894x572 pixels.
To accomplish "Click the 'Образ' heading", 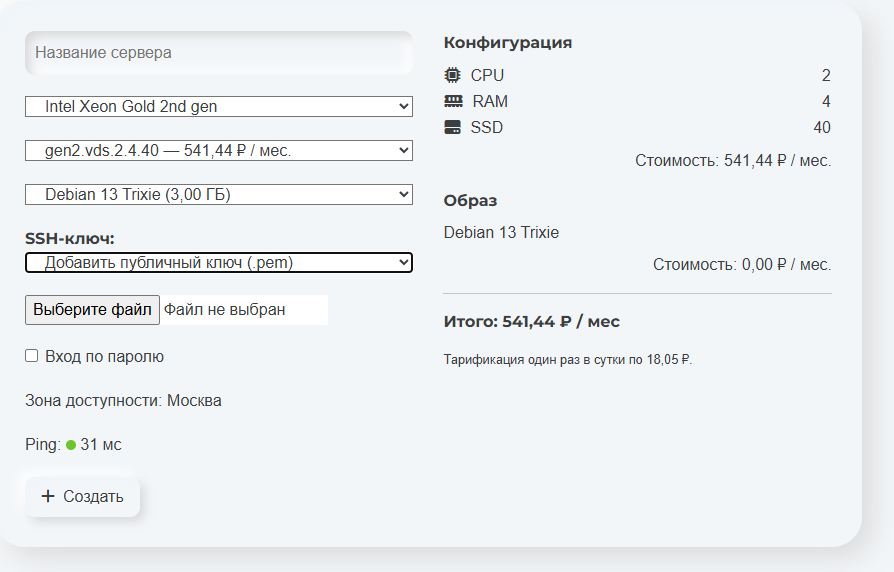I will coord(470,201).
